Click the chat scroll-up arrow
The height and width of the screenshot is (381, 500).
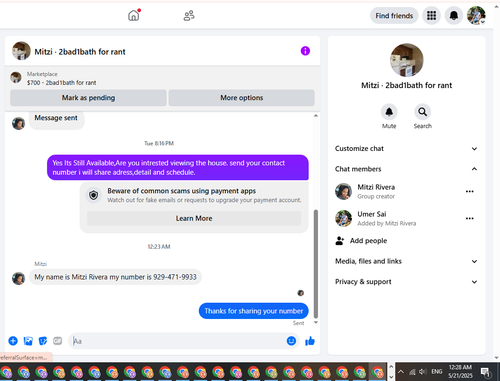316,116
